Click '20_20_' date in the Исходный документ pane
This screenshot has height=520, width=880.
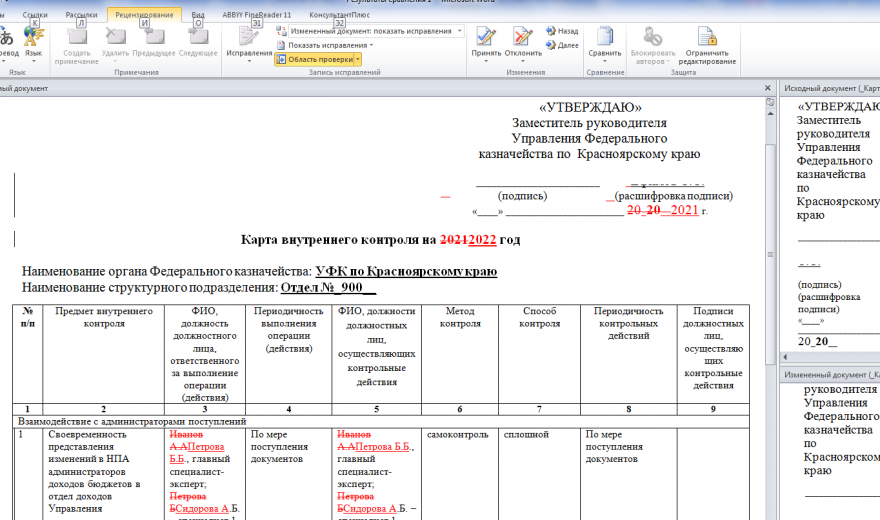pyautogui.click(x=817, y=341)
